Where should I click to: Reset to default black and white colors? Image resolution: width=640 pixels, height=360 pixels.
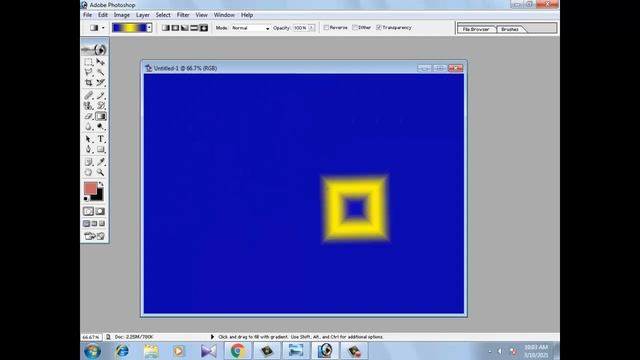(86, 198)
